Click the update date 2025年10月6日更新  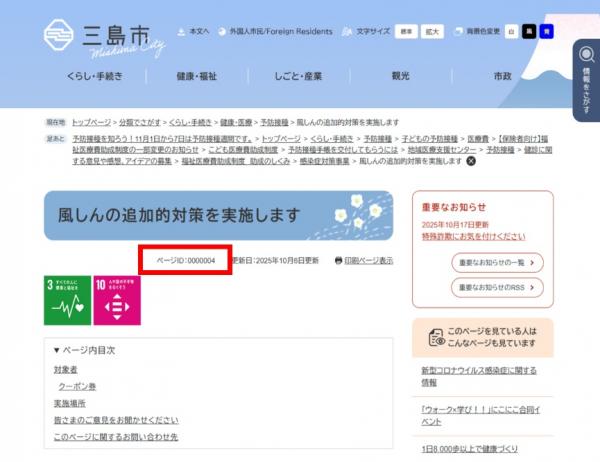[x=287, y=260]
